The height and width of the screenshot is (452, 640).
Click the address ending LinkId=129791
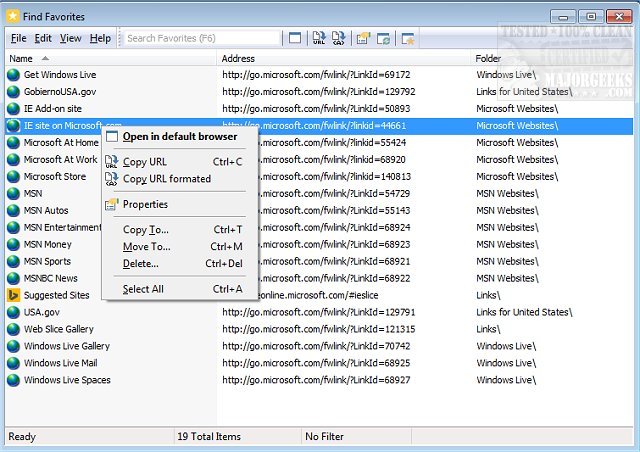[319, 312]
